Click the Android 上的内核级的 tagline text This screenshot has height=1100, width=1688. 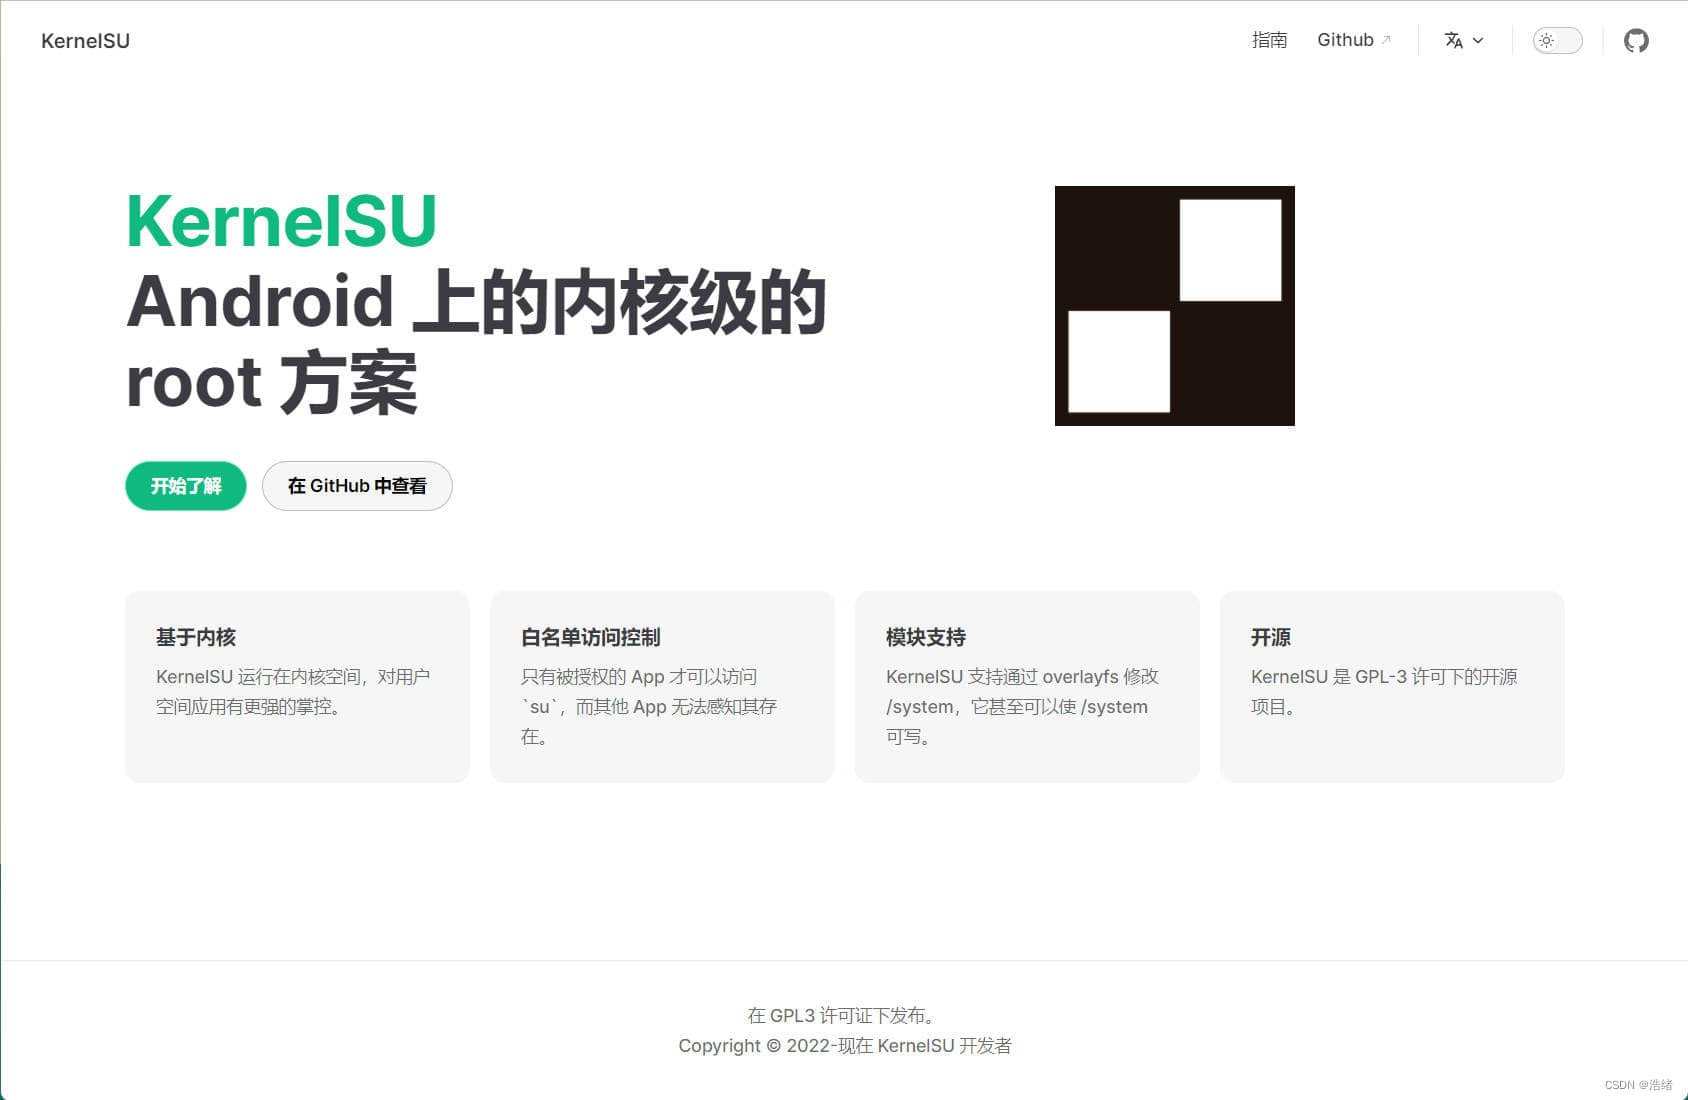tap(476, 302)
